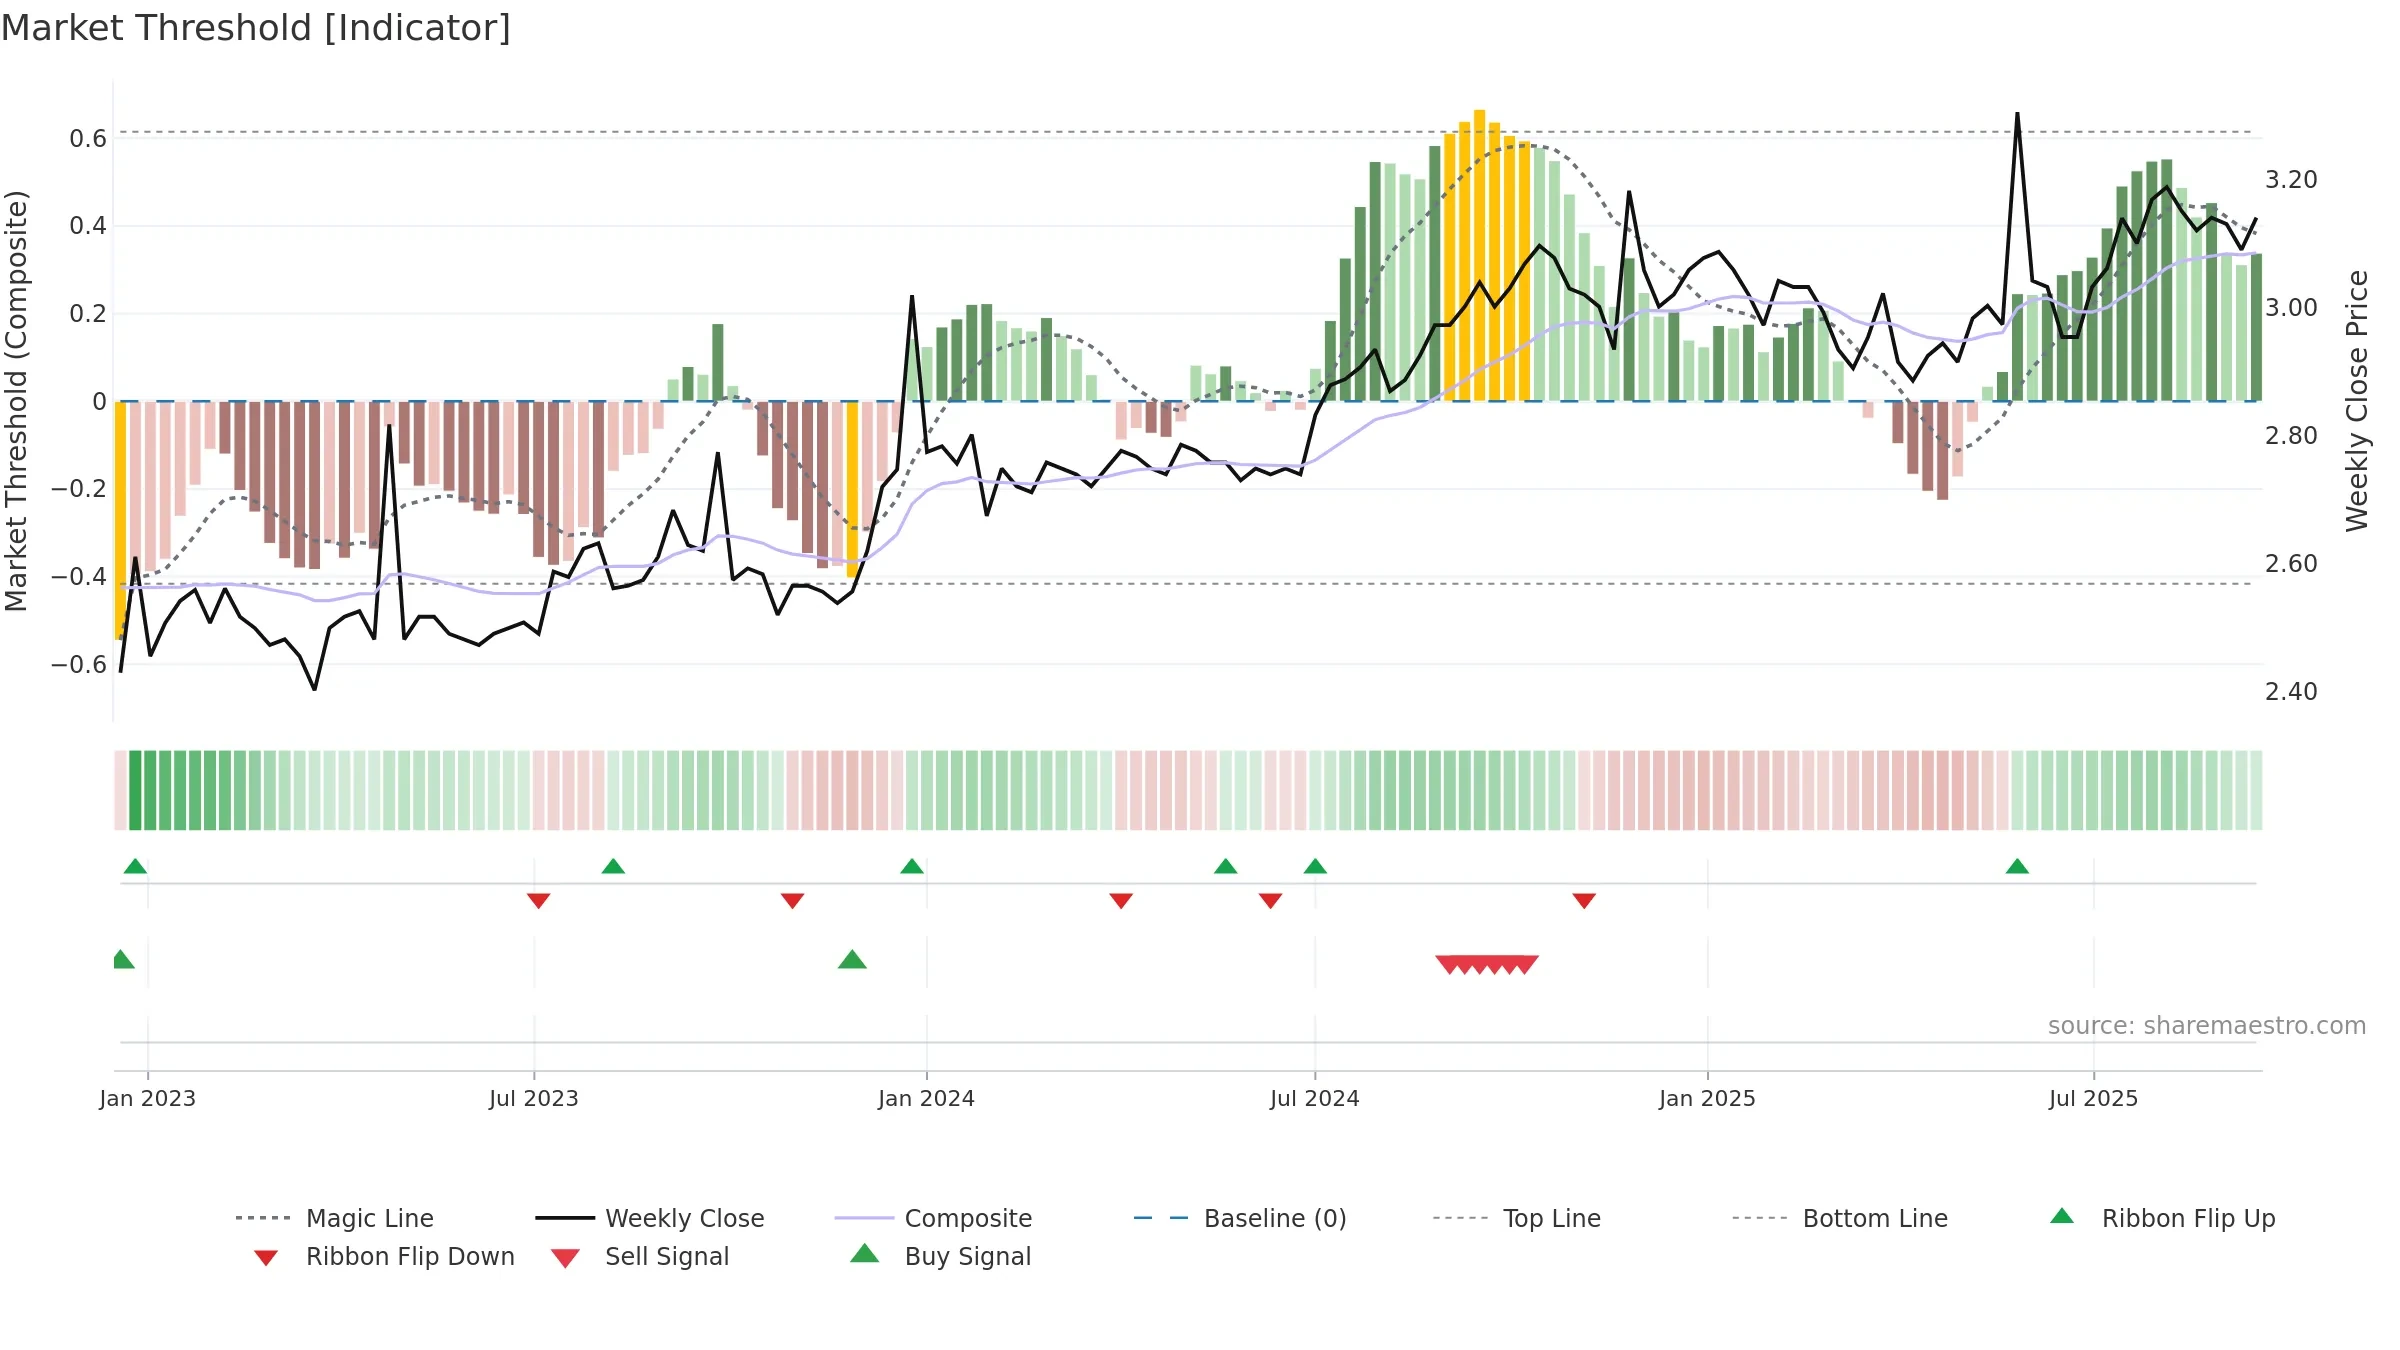Click the red flip-down triangle just before Jul 2024
The width and height of the screenshot is (2400, 1350).
click(x=1270, y=901)
